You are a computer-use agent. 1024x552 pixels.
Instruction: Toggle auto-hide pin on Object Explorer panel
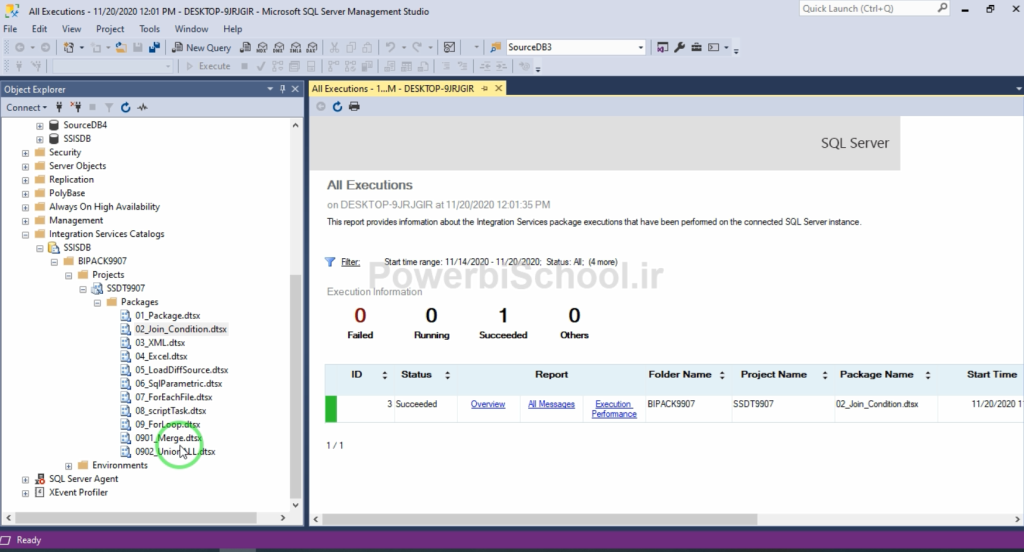282,89
